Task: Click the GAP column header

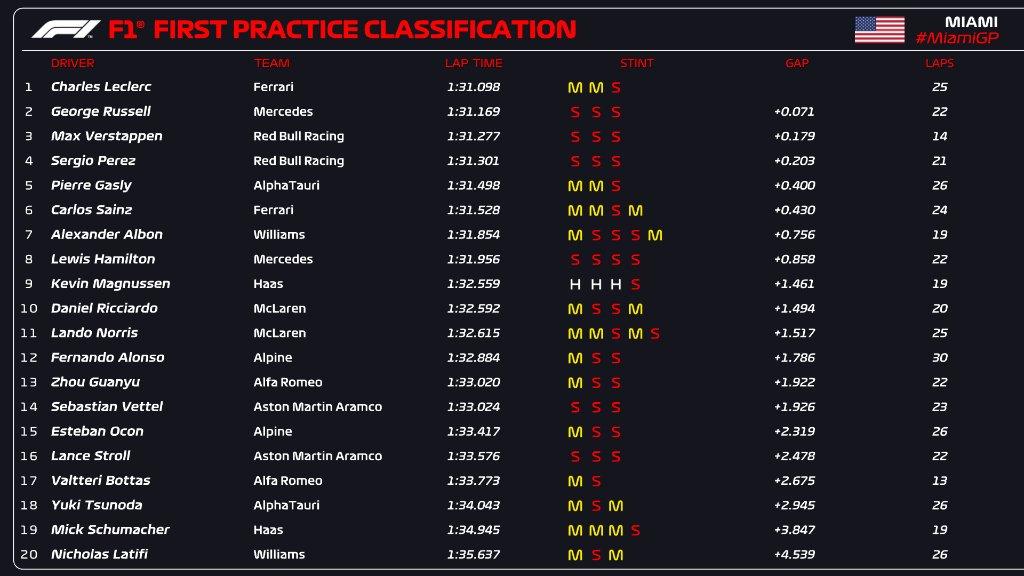Action: coord(796,63)
